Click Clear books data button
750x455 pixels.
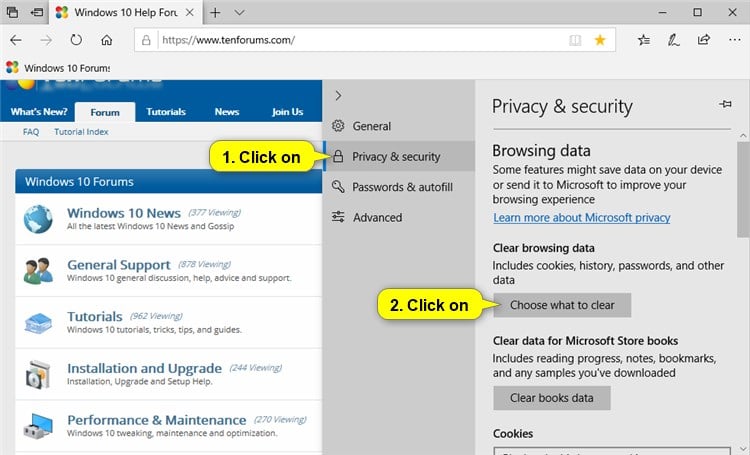551,398
